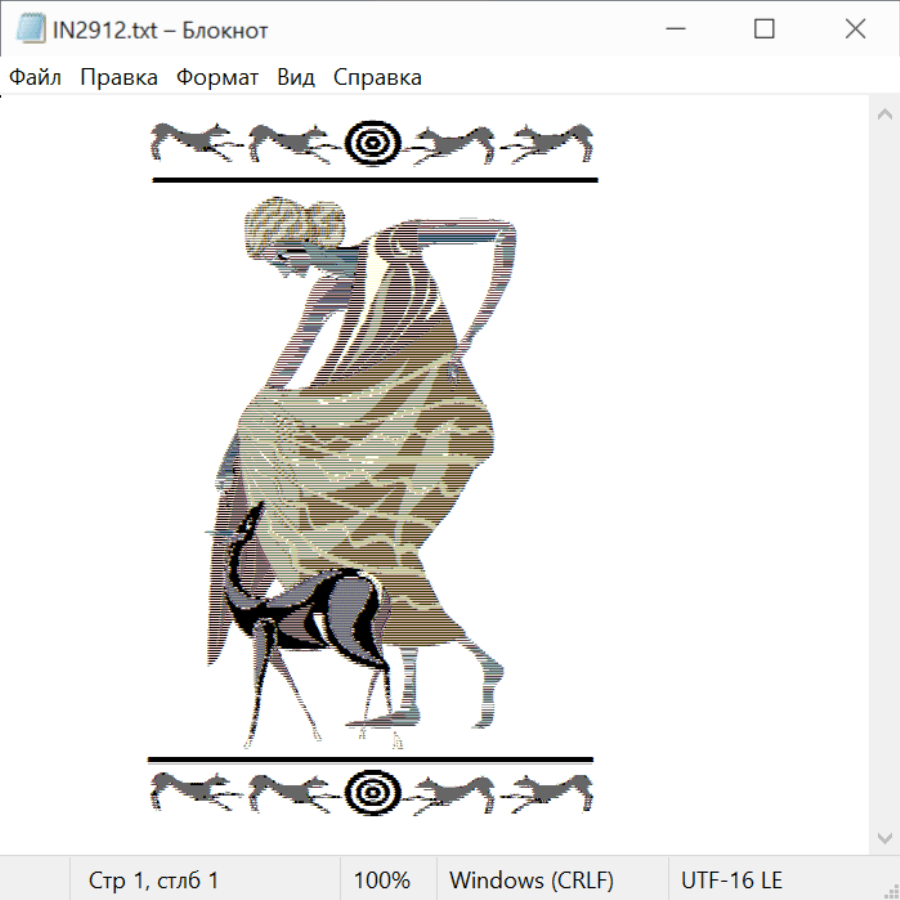Open the Файл menu
The width and height of the screenshot is (900, 900).
click(x=35, y=78)
